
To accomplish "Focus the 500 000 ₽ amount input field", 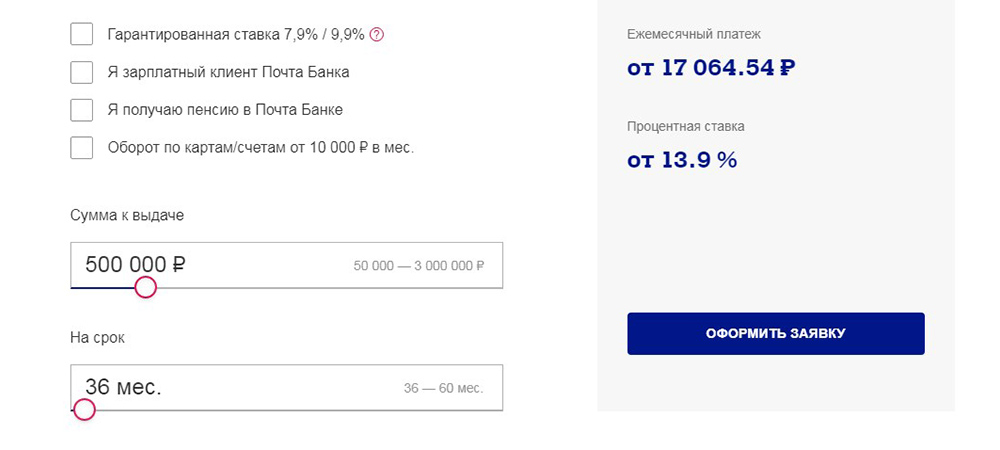I will click(286, 265).
